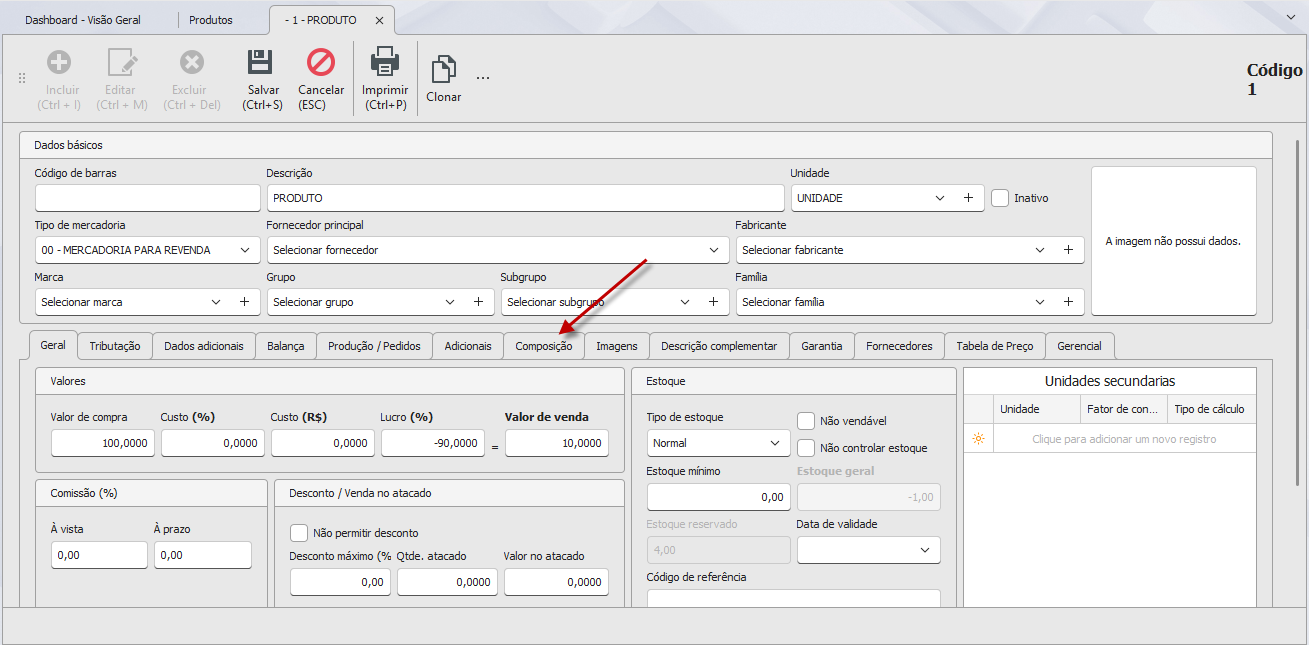
Task: Toggle the Inativo checkbox
Action: pos(1000,198)
